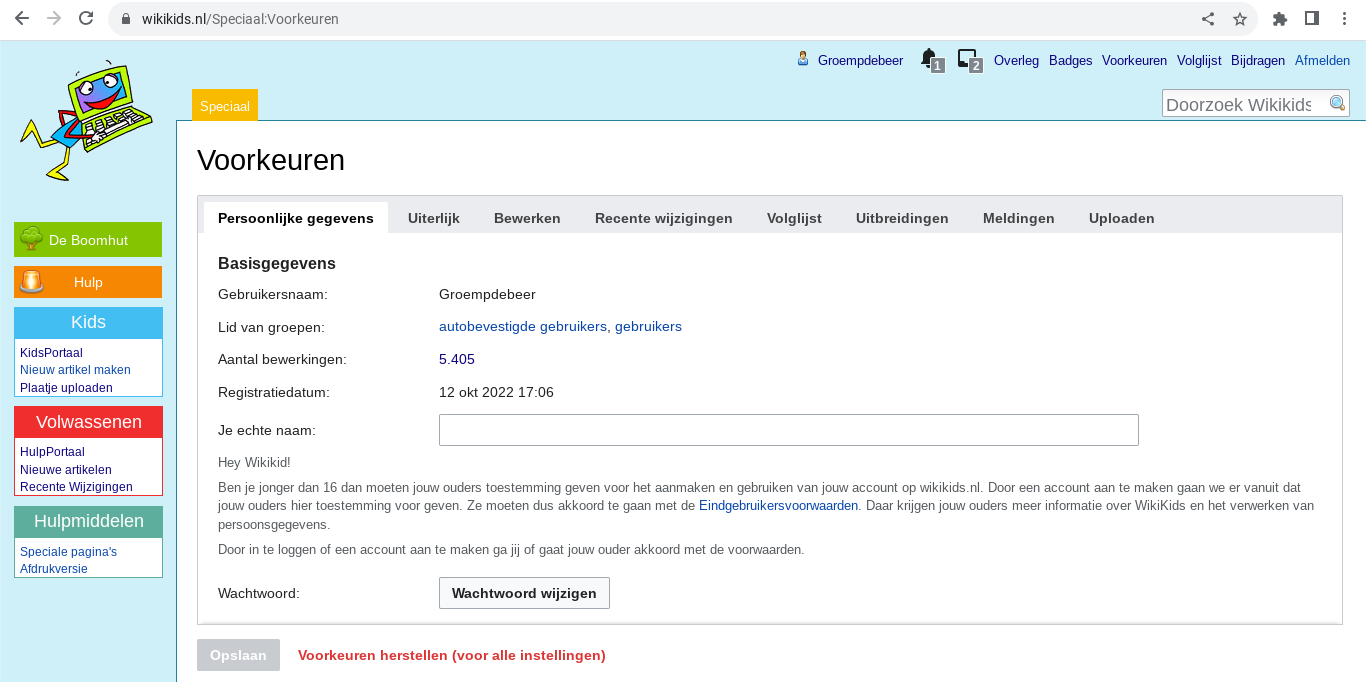Open De Boomhut in the sidebar
Viewport: 1366px width, 682px height.
point(88,239)
